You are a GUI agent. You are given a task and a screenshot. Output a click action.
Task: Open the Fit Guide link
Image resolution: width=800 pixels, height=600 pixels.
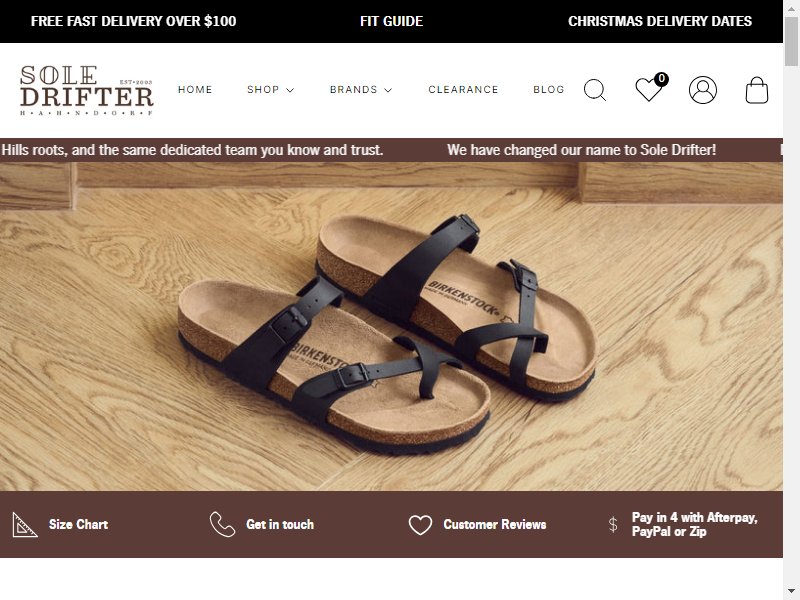click(391, 21)
